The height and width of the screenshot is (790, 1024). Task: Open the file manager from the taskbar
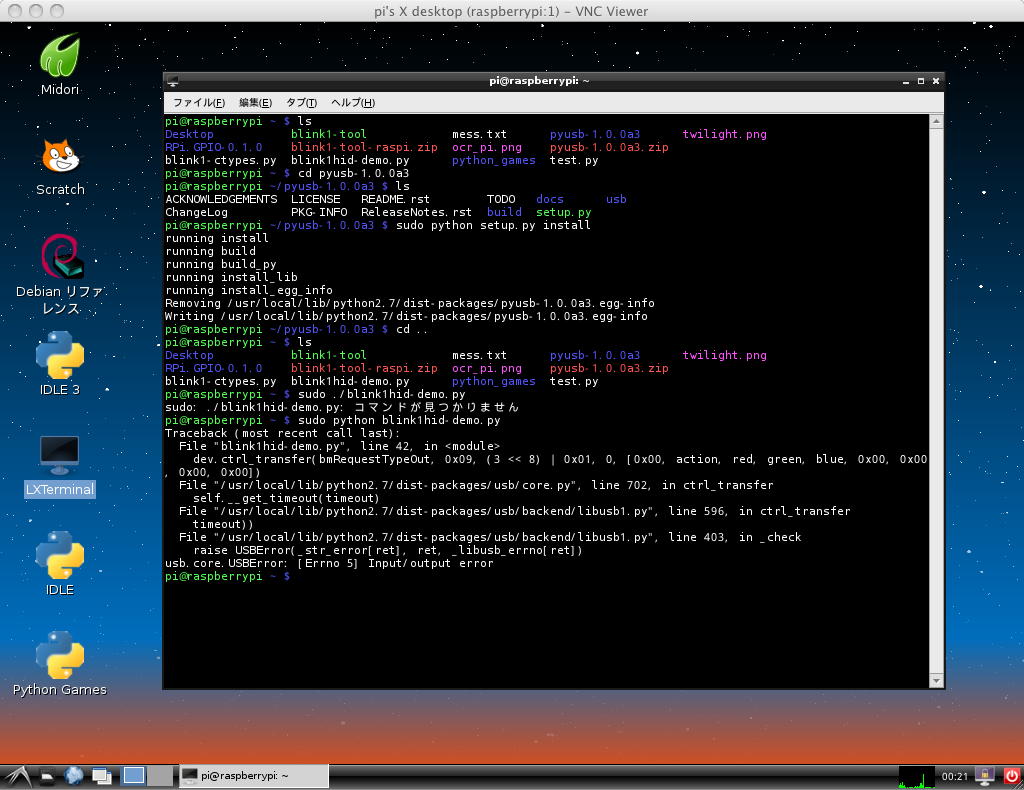point(47,776)
